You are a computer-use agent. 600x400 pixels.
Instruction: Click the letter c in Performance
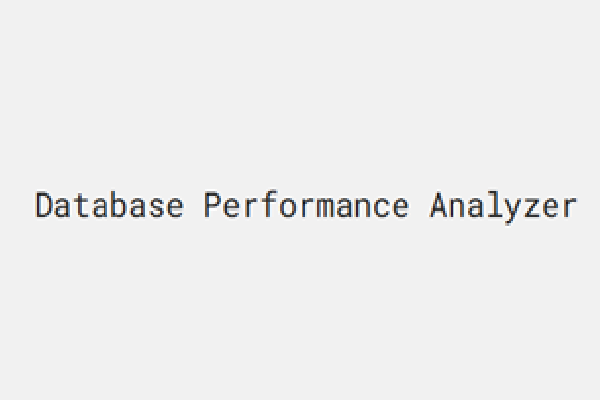(x=381, y=205)
